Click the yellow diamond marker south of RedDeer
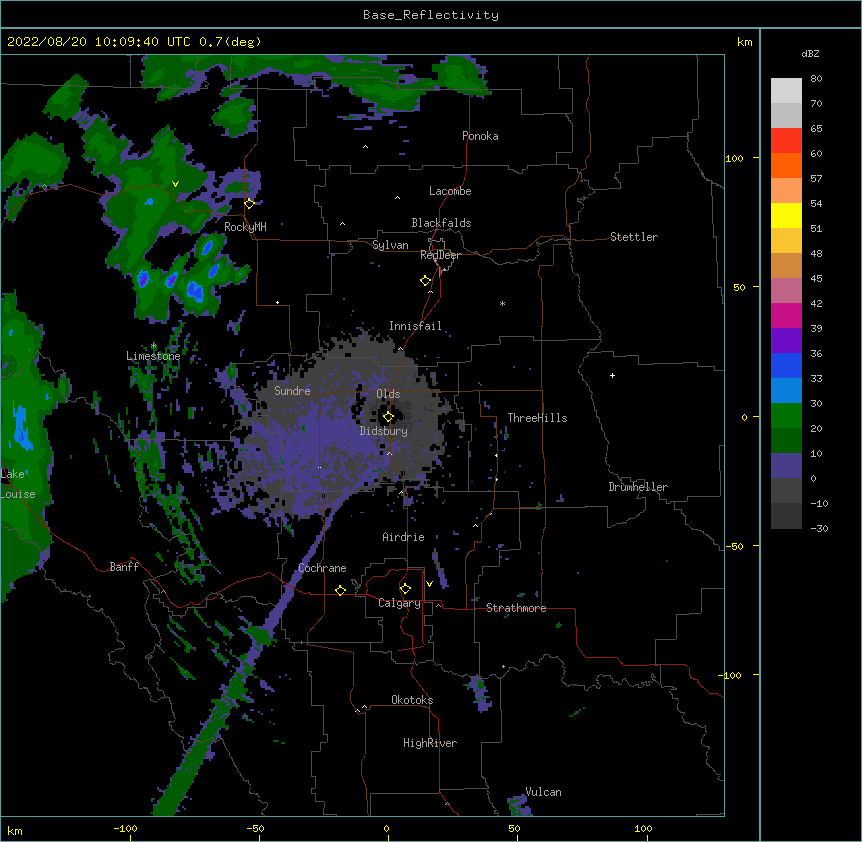 [x=426, y=281]
